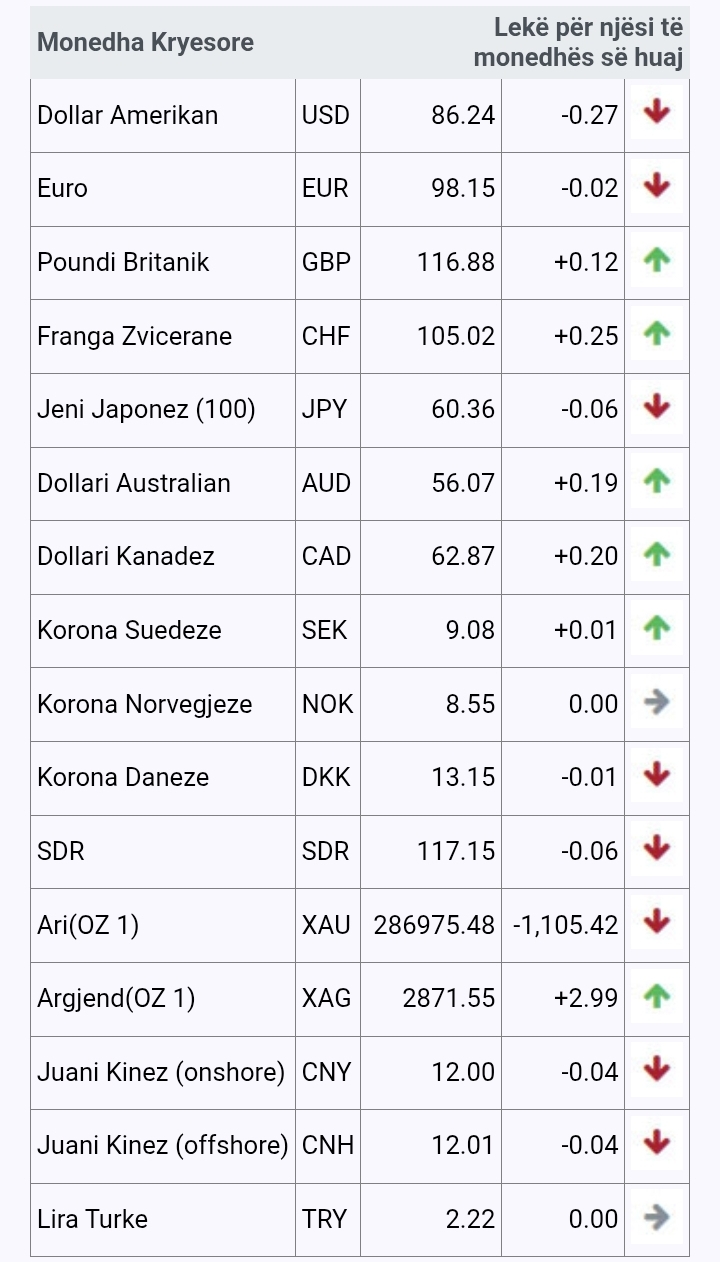Click the gray sideways arrow for TRY
This screenshot has height=1262, width=720.
pyautogui.click(x=656, y=1218)
